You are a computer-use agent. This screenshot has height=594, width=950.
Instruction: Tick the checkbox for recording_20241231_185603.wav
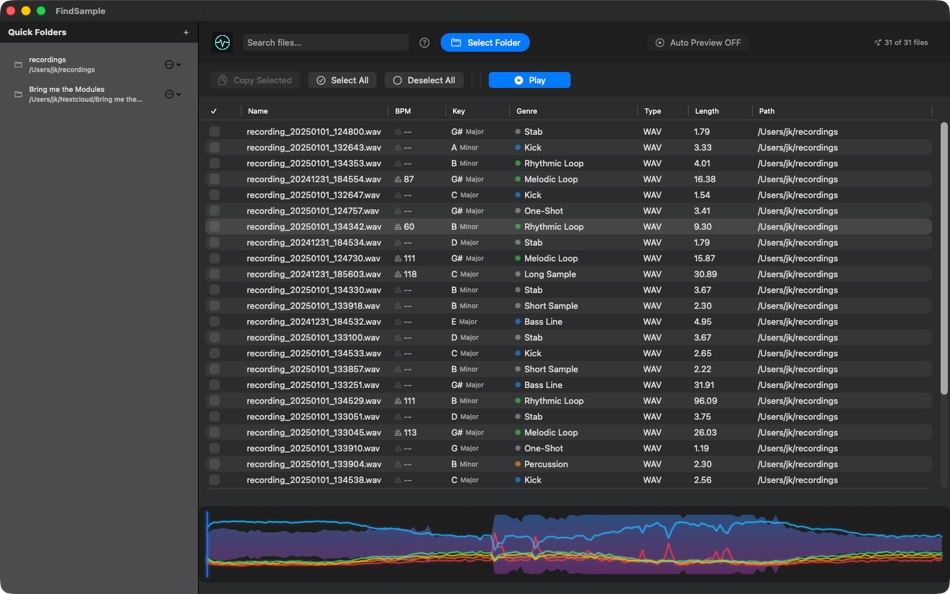point(214,274)
